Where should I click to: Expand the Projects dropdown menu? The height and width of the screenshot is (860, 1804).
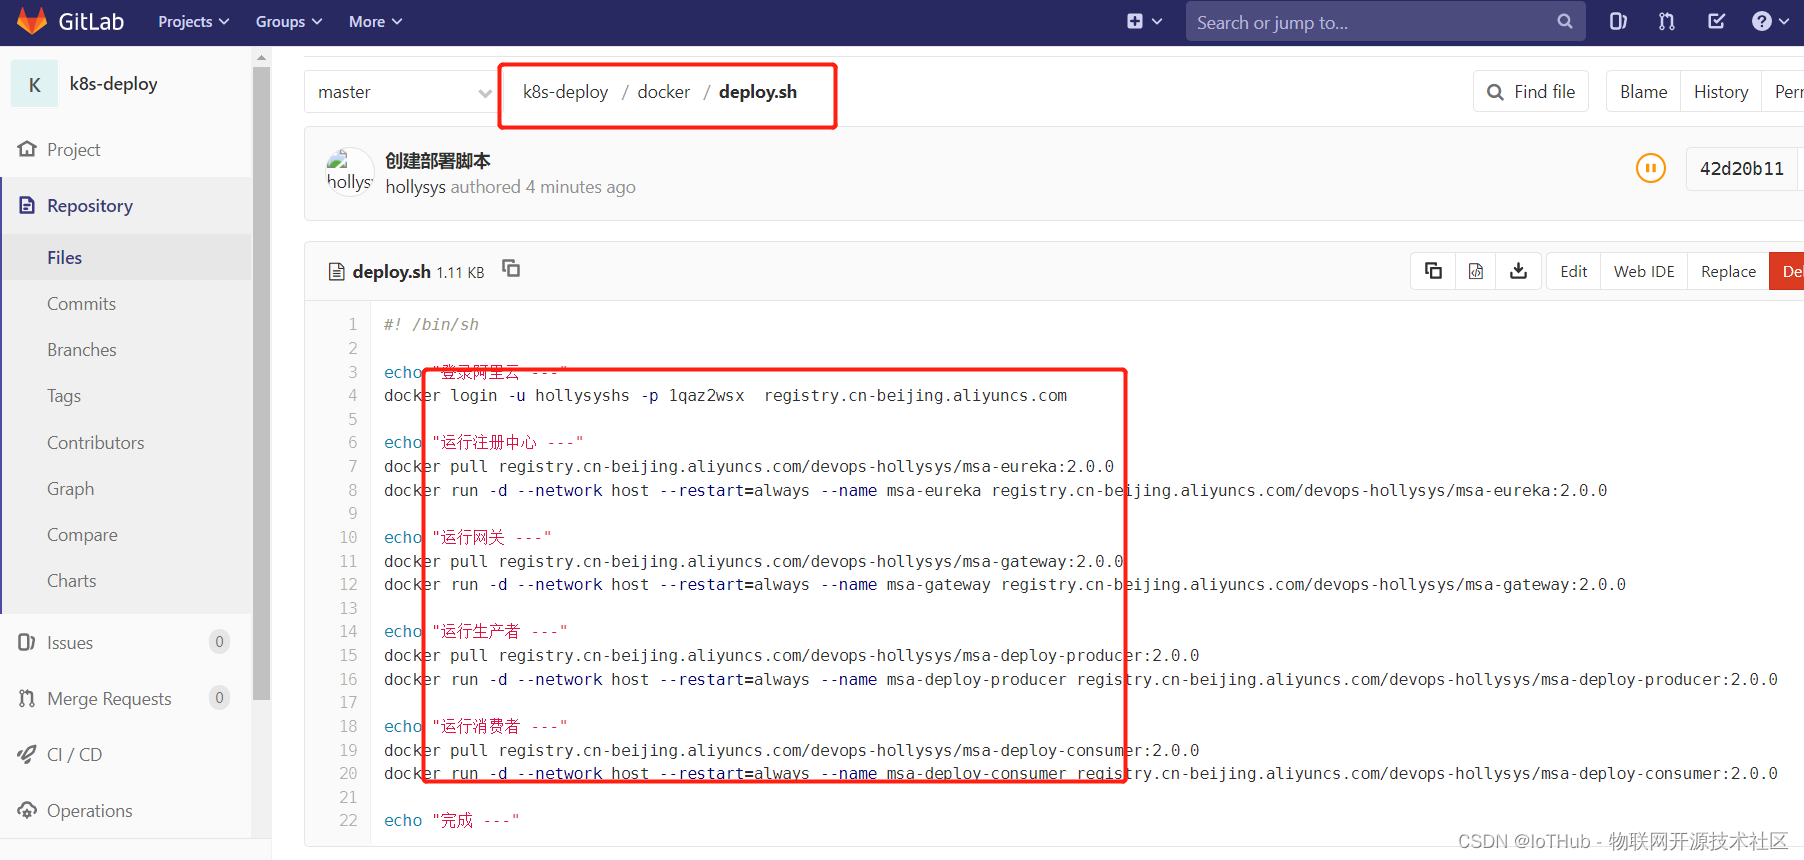pyautogui.click(x=194, y=21)
